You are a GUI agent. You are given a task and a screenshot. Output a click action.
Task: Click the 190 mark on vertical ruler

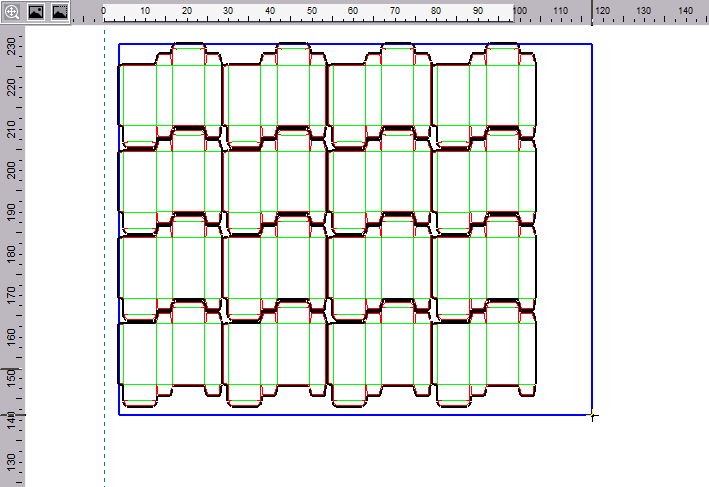coord(11,213)
